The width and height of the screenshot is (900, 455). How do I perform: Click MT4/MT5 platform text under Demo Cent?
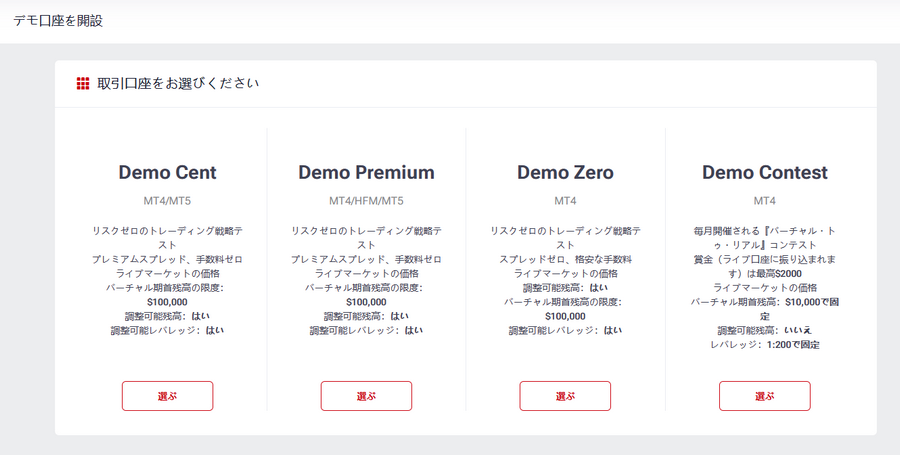click(x=168, y=201)
